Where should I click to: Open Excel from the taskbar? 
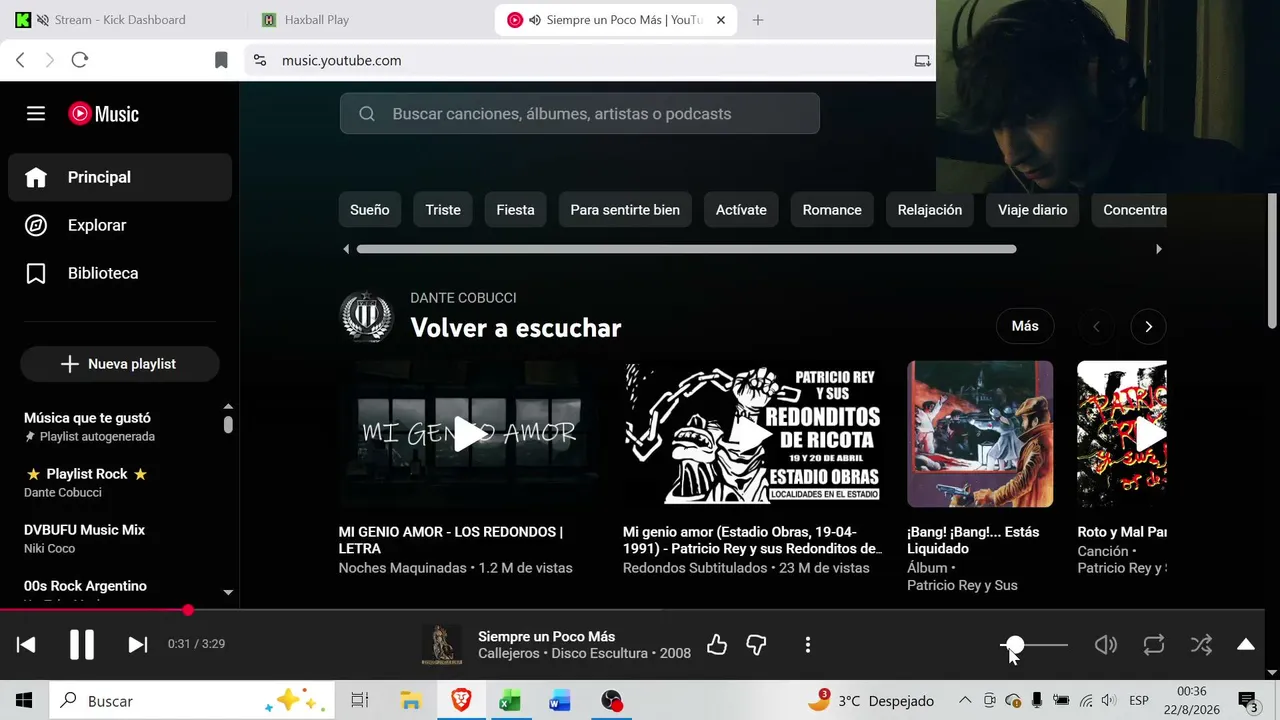[x=510, y=701]
